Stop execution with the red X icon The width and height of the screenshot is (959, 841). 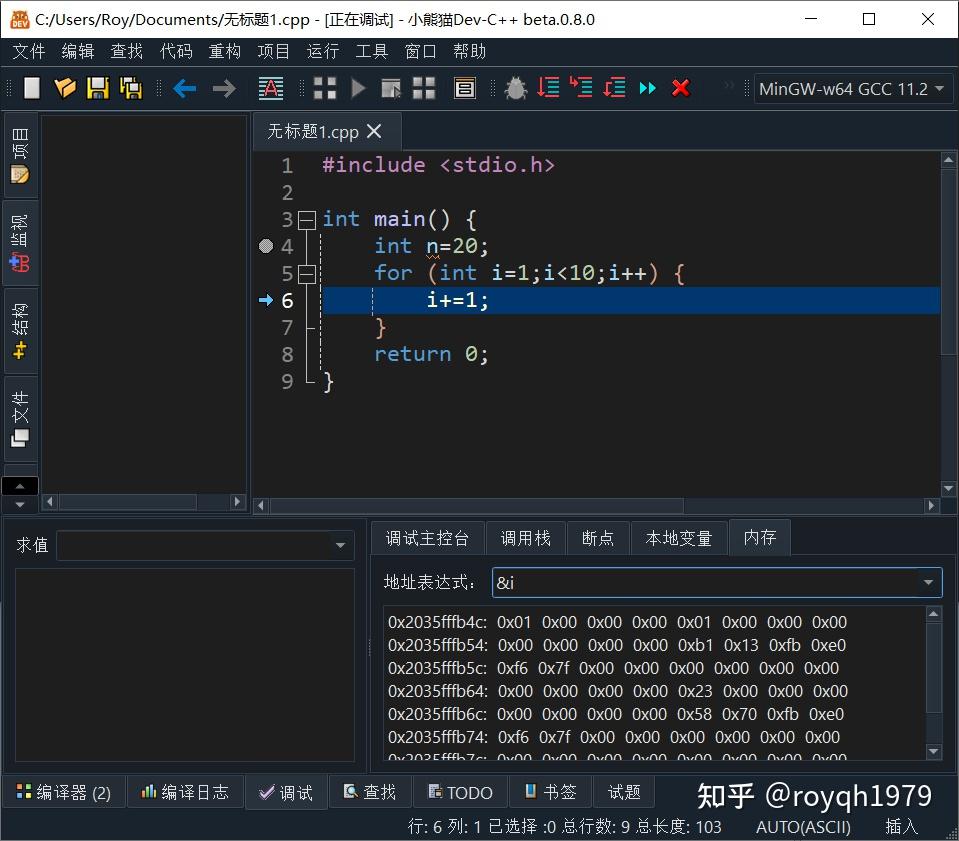(680, 88)
